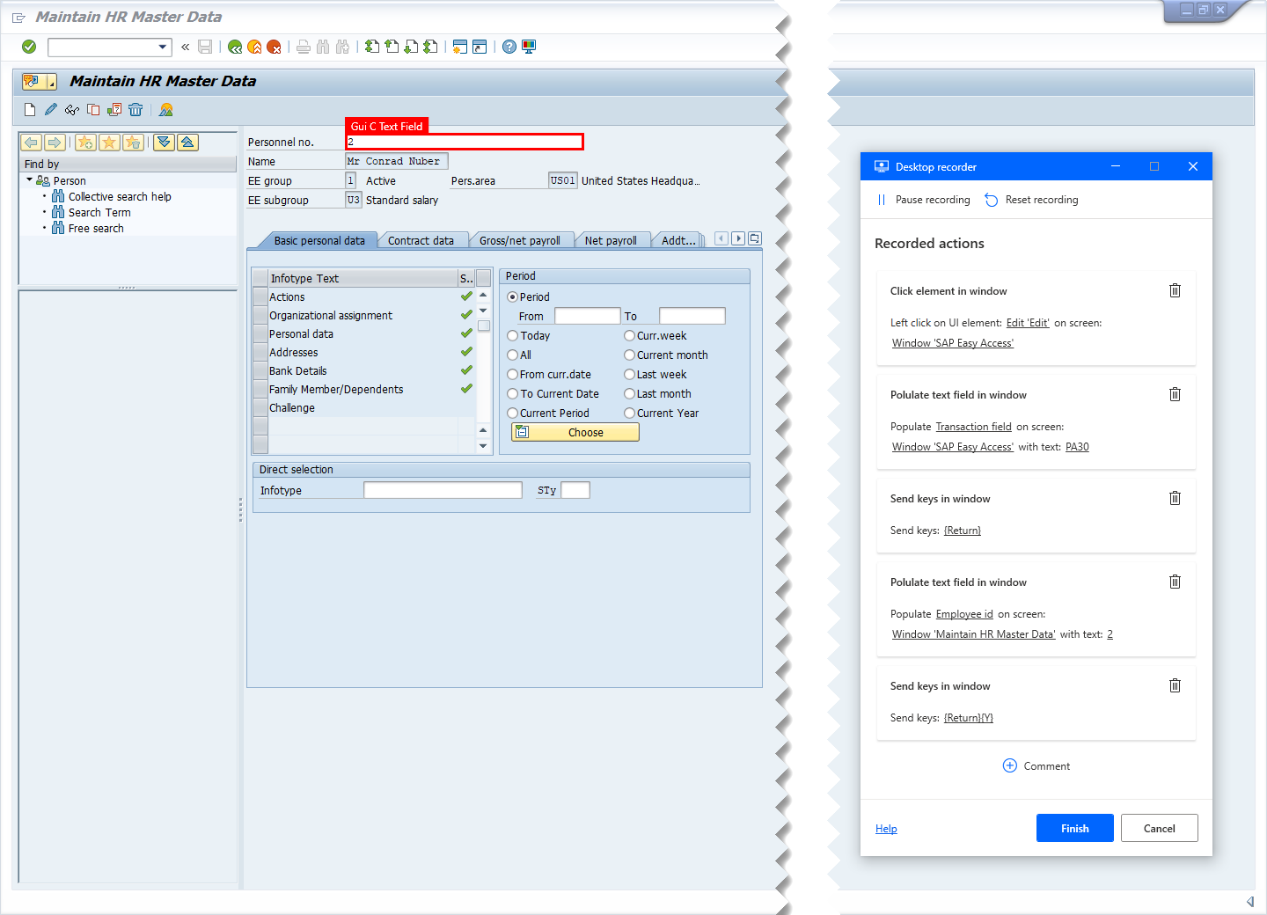The width and height of the screenshot is (1267, 915).
Task: Click Reset recording in Desktop recorder
Action: point(1031,200)
